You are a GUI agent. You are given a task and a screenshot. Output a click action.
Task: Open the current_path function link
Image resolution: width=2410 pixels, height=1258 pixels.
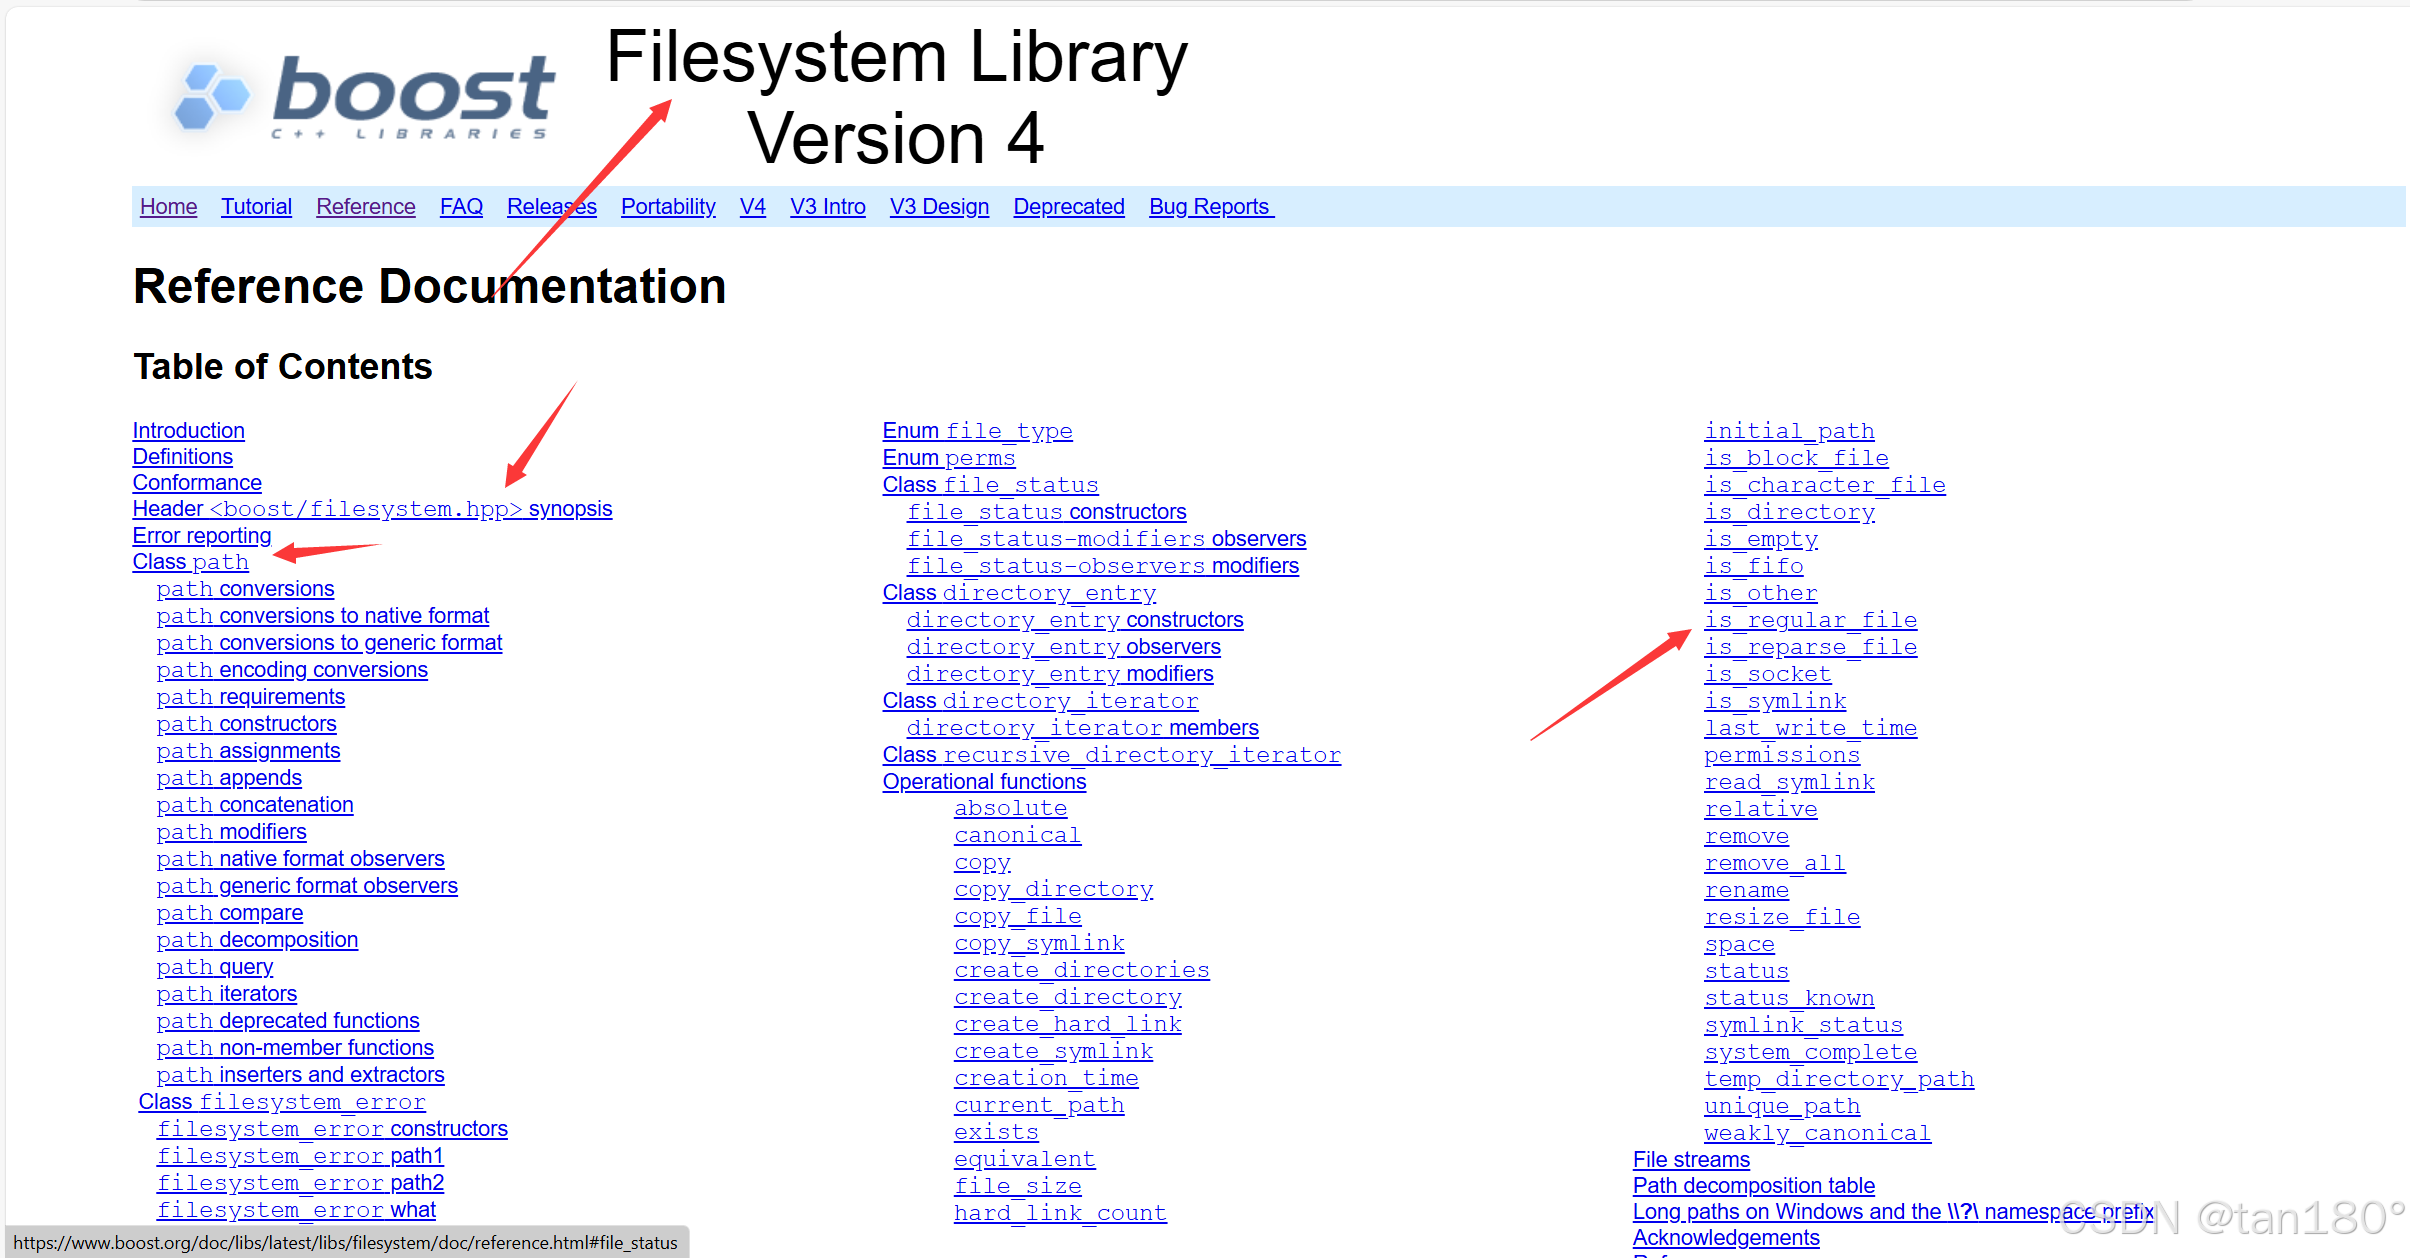coord(1039,1105)
